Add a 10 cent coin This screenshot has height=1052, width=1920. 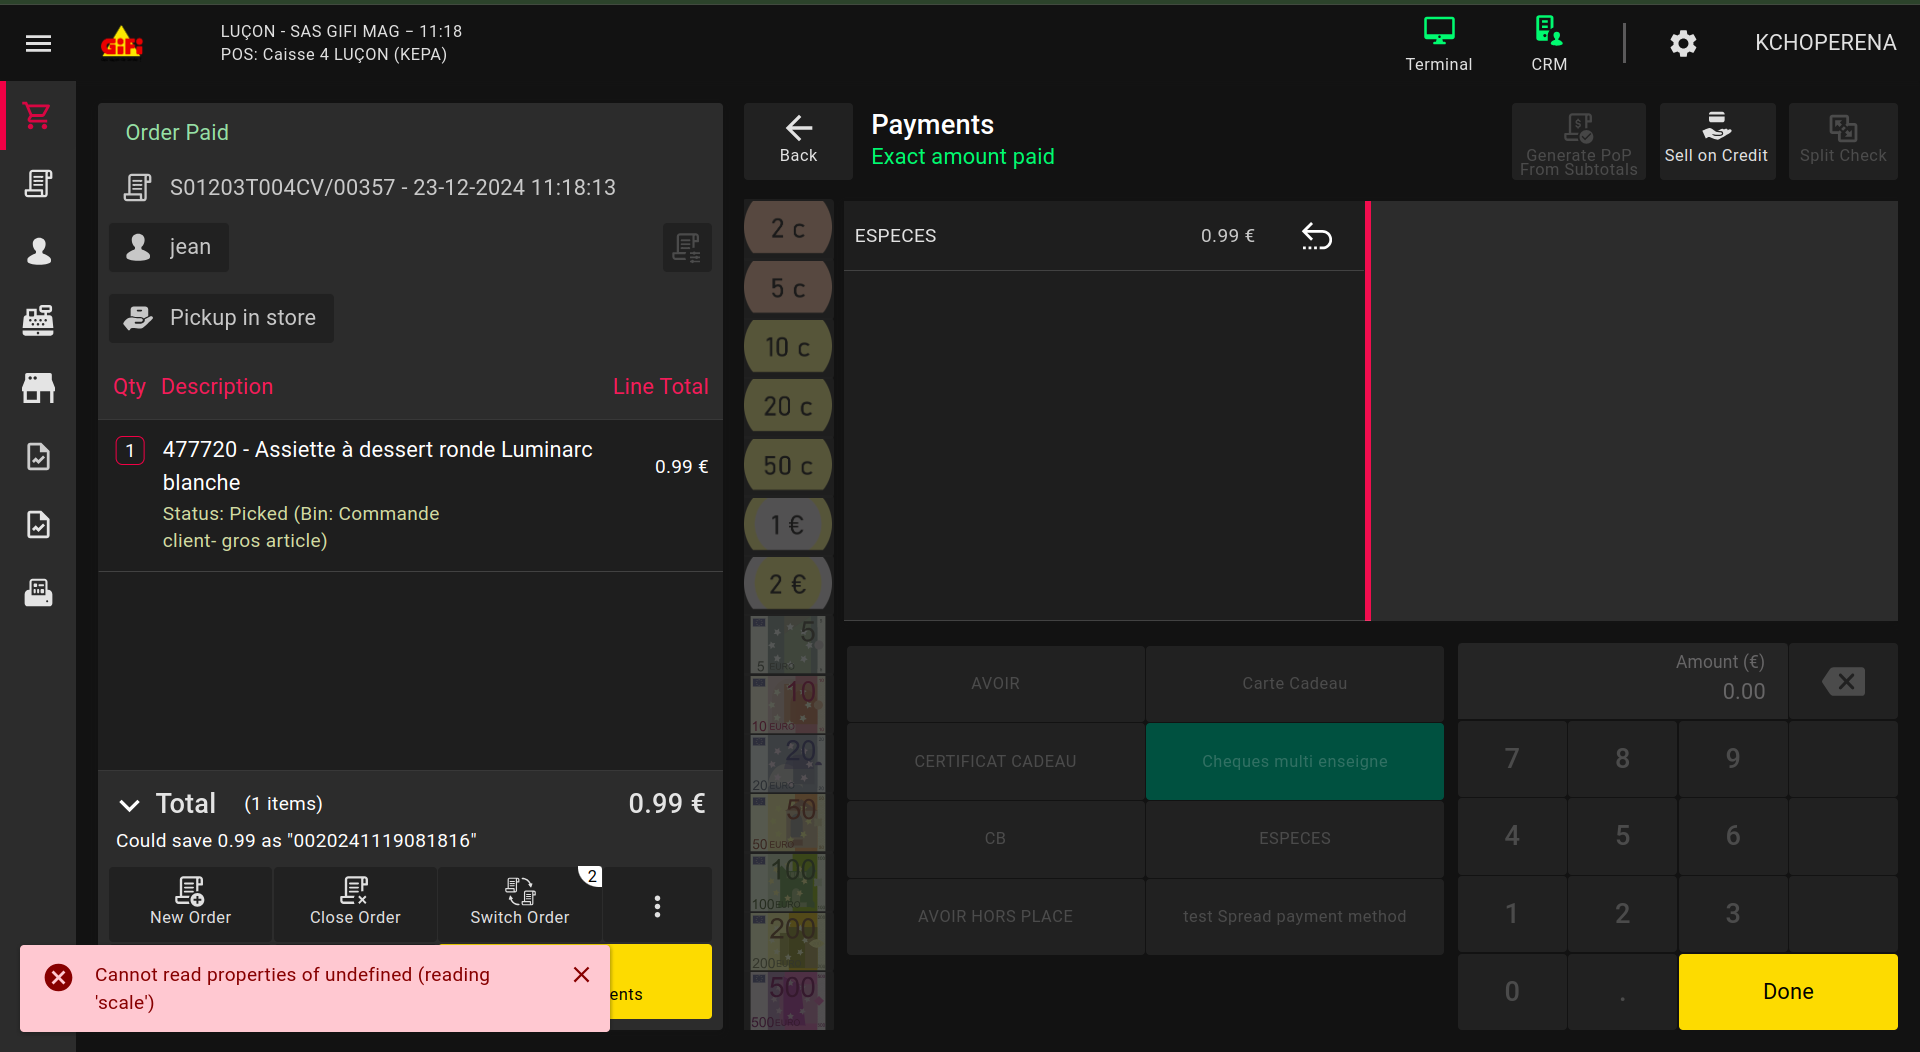click(x=788, y=347)
